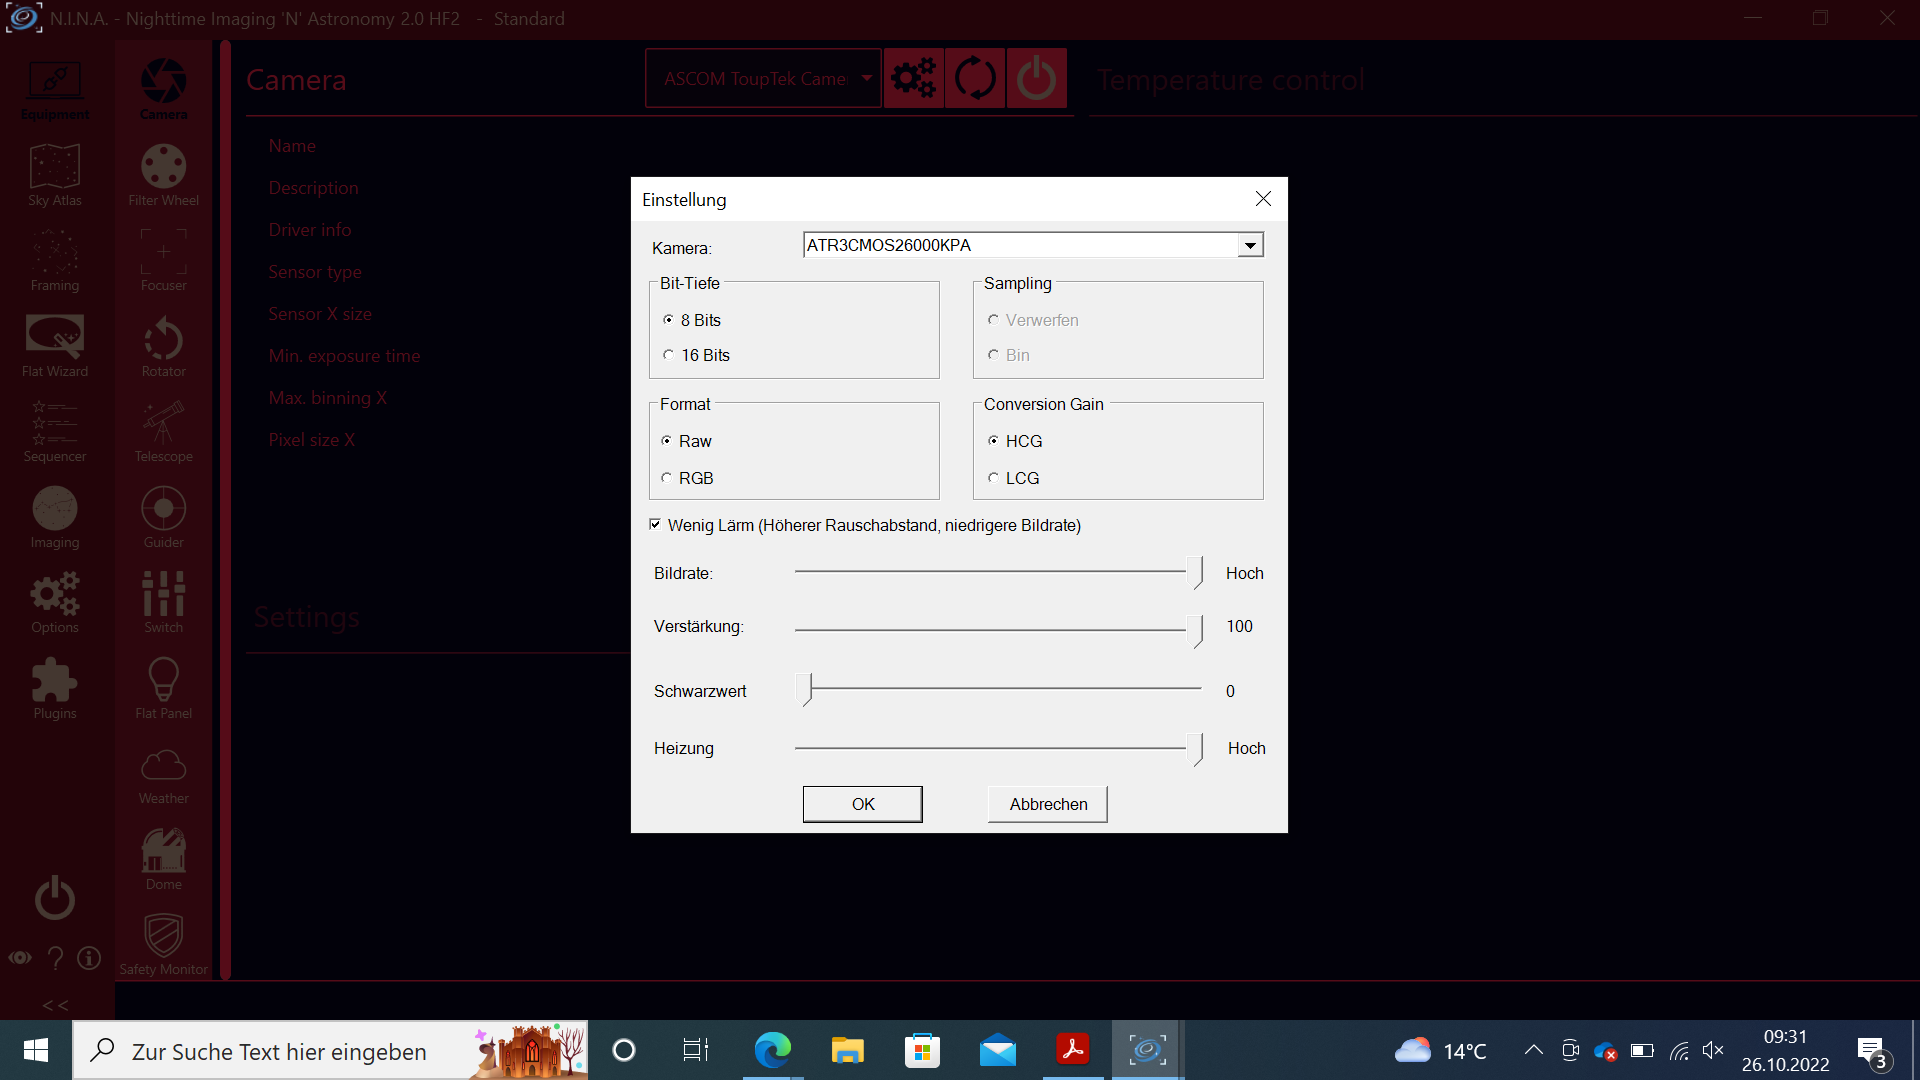Click the taskbar search box
The height and width of the screenshot is (1080, 1920).
point(330,1050)
